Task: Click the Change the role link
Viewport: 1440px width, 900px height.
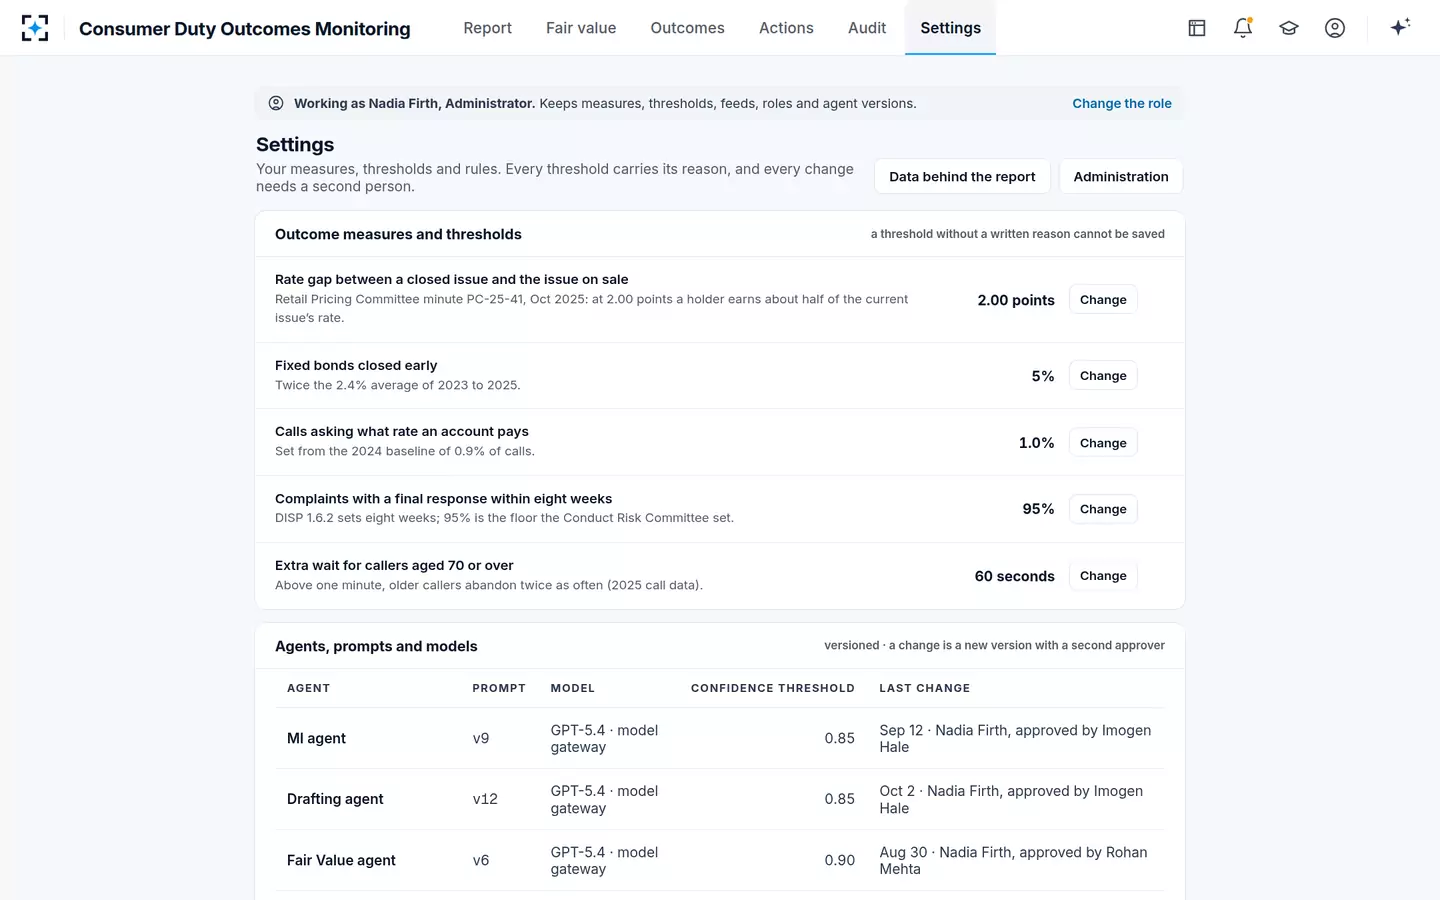Action: tap(1122, 103)
